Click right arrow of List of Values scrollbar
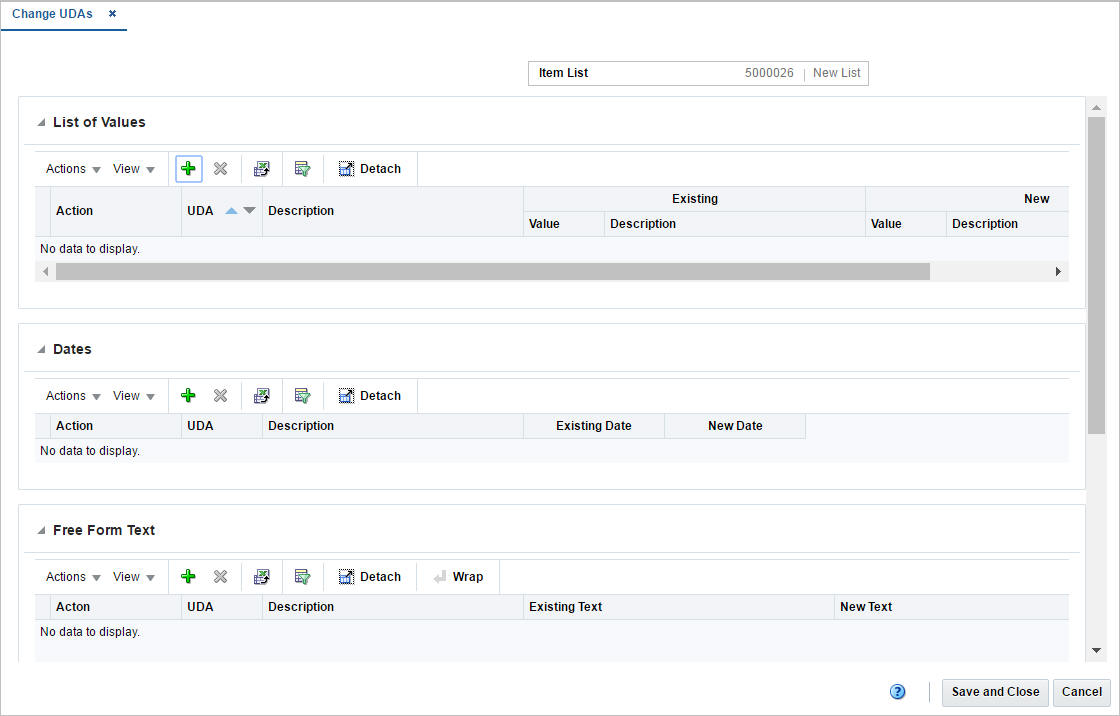The width and height of the screenshot is (1120, 716). click(1059, 272)
